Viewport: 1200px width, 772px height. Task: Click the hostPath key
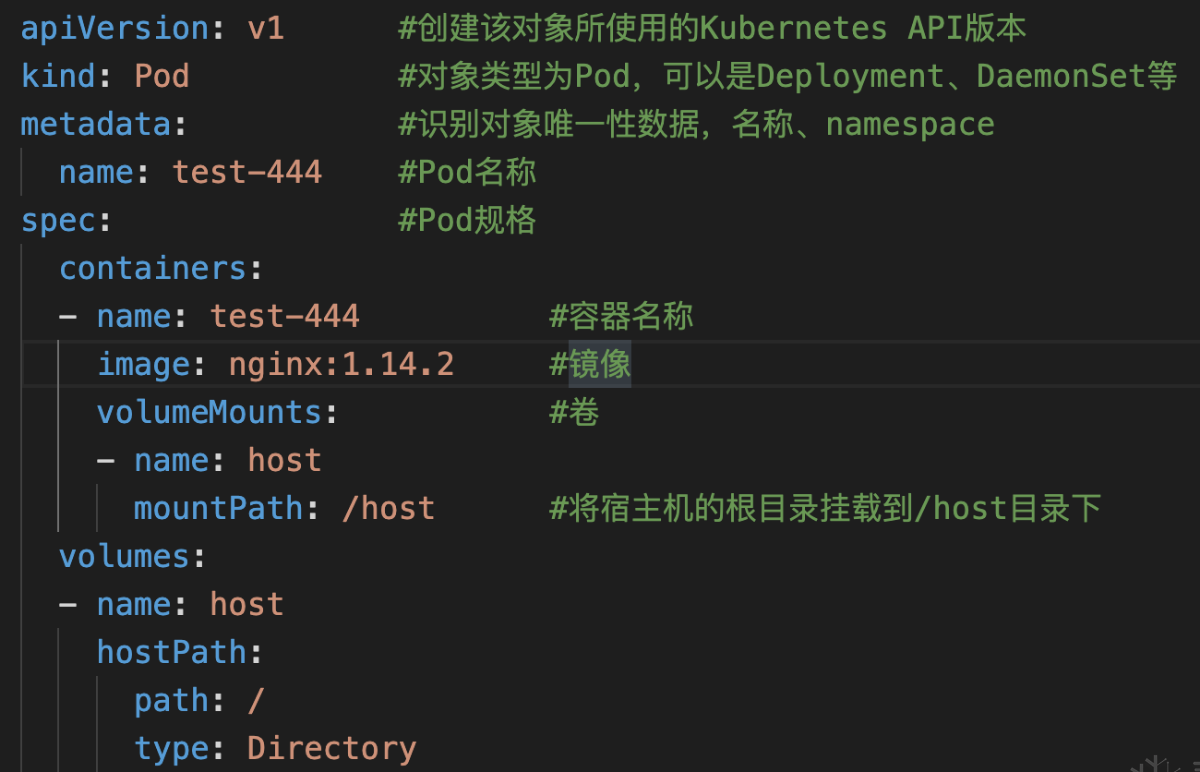pos(171,653)
